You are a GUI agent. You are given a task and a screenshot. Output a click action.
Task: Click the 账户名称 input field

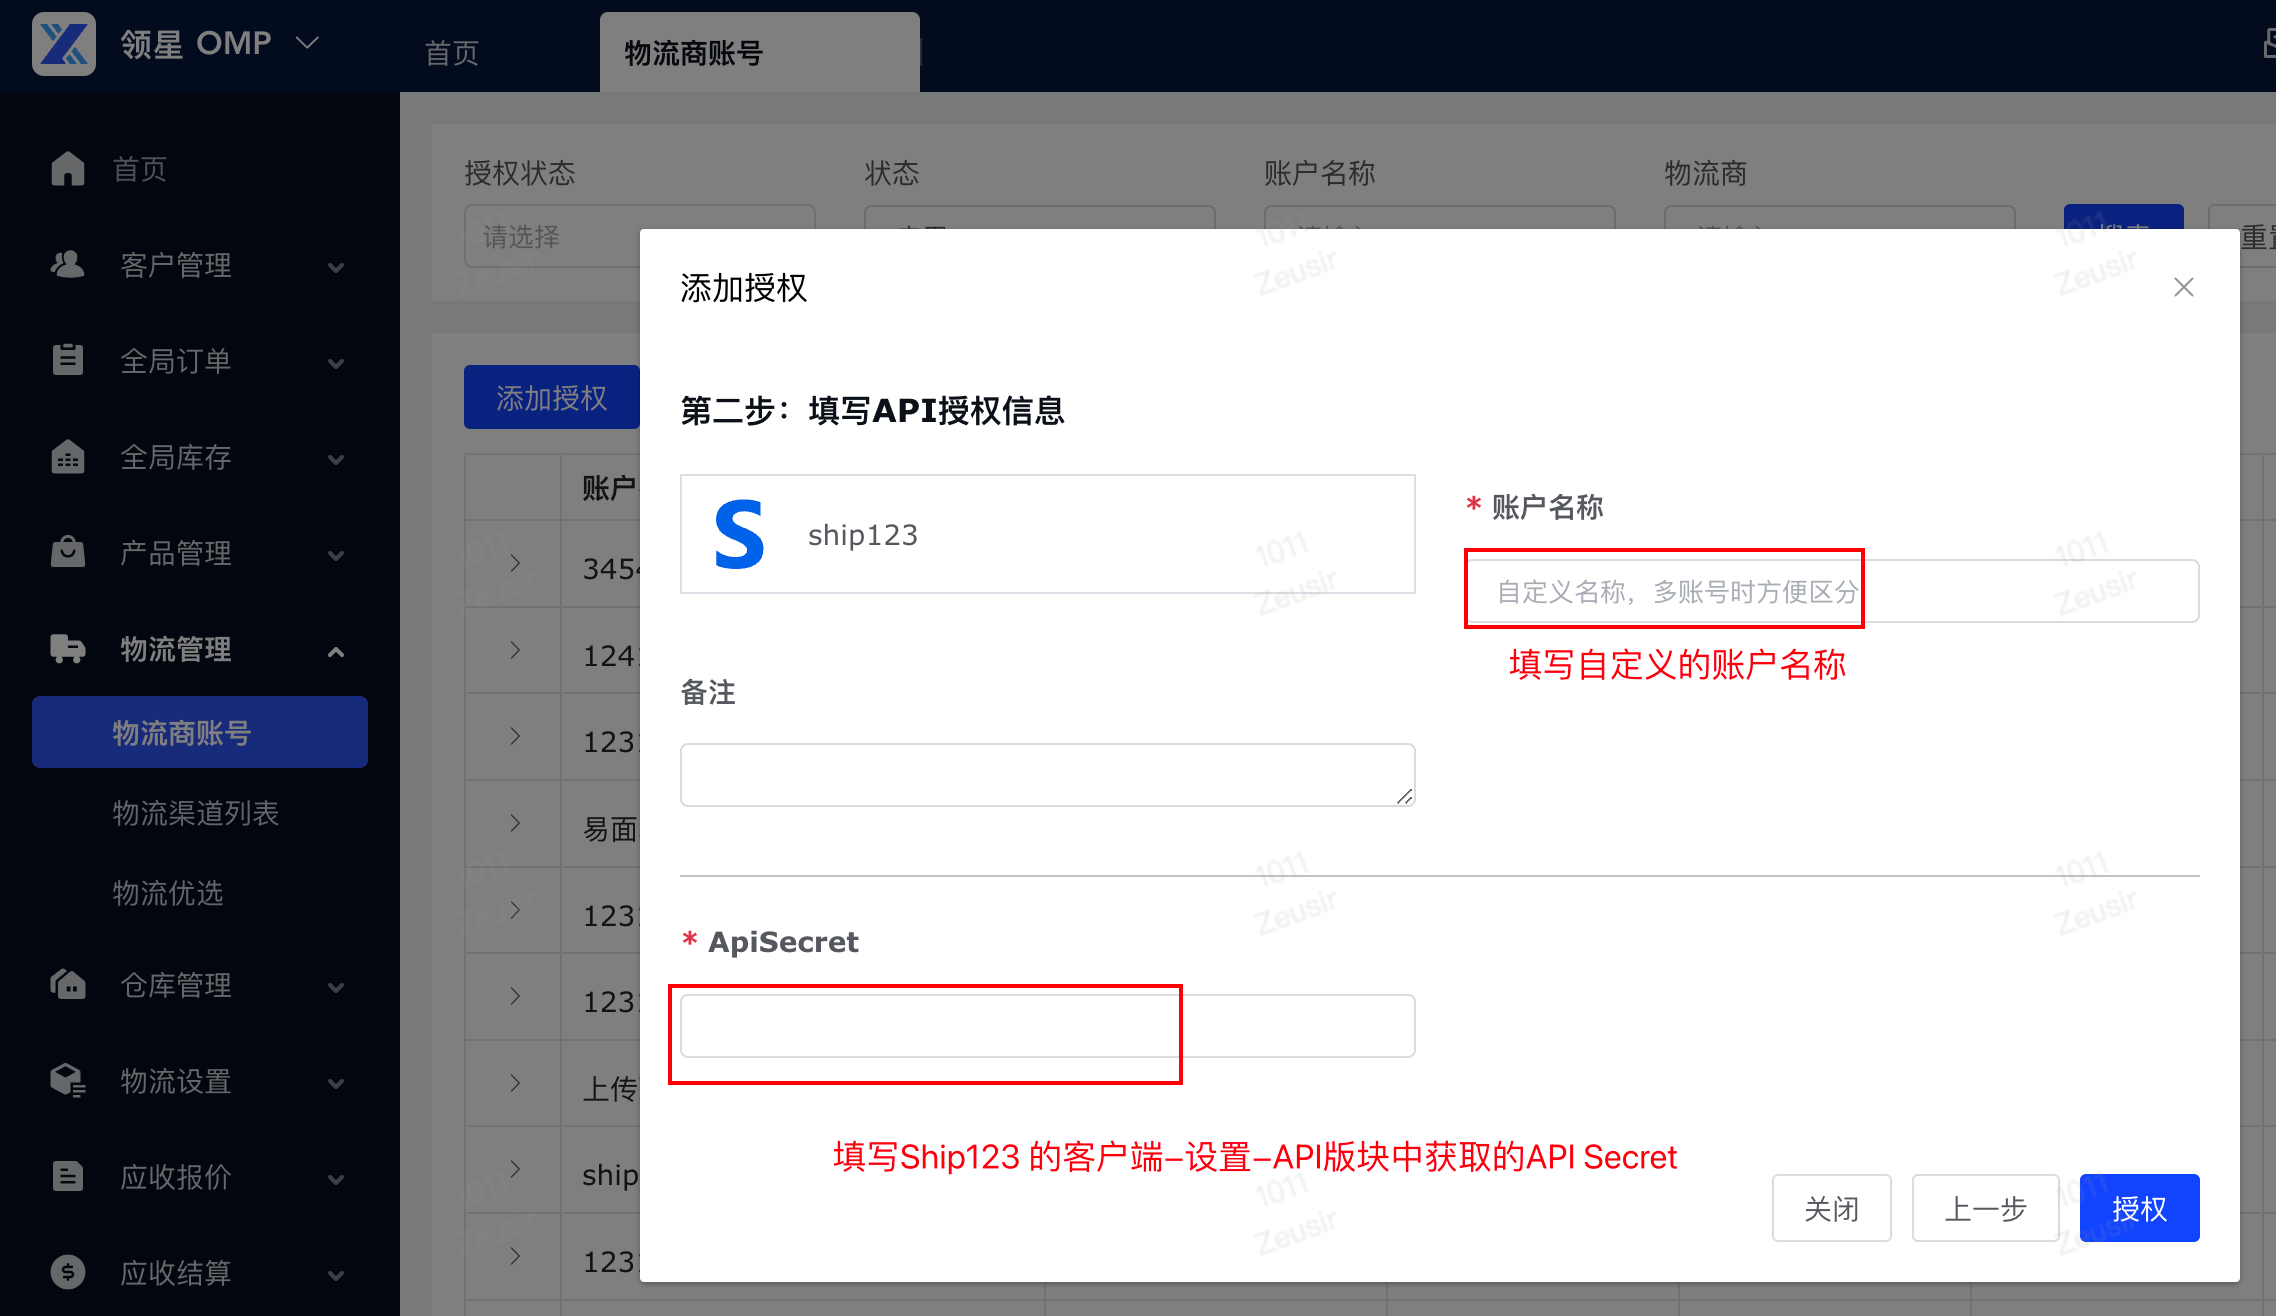coord(1832,591)
